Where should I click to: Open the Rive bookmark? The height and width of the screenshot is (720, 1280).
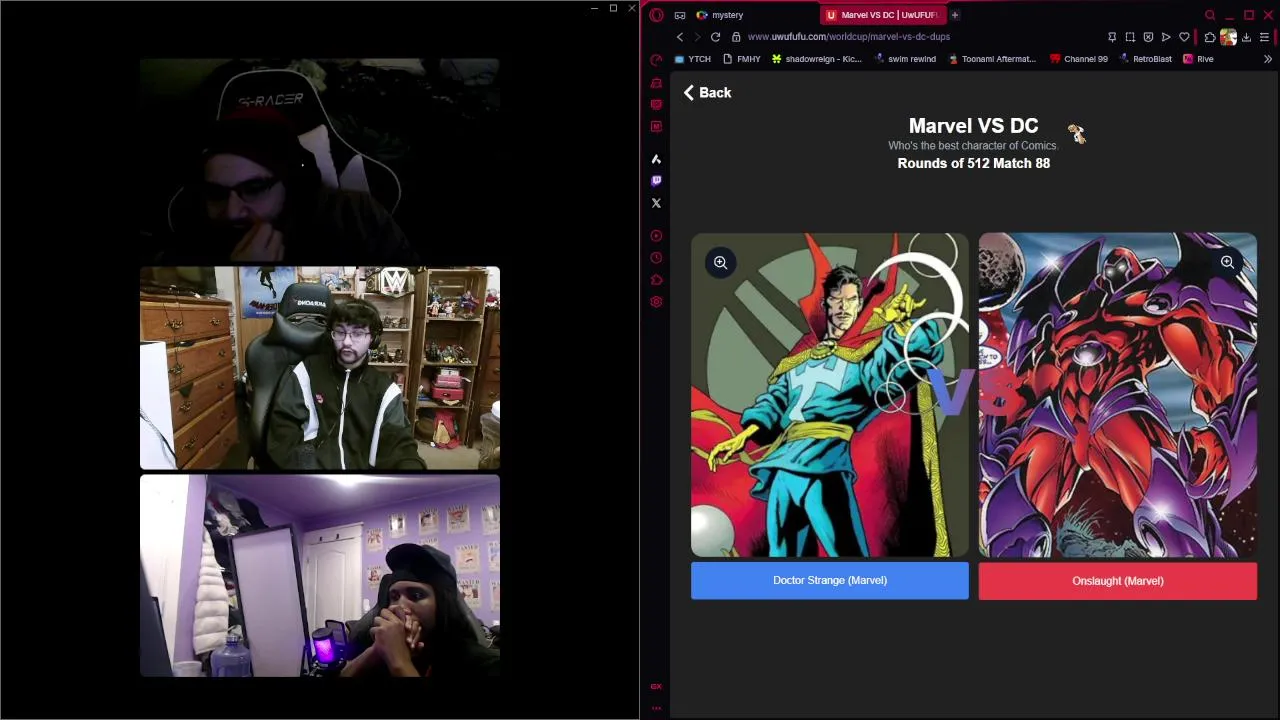coord(1198,59)
